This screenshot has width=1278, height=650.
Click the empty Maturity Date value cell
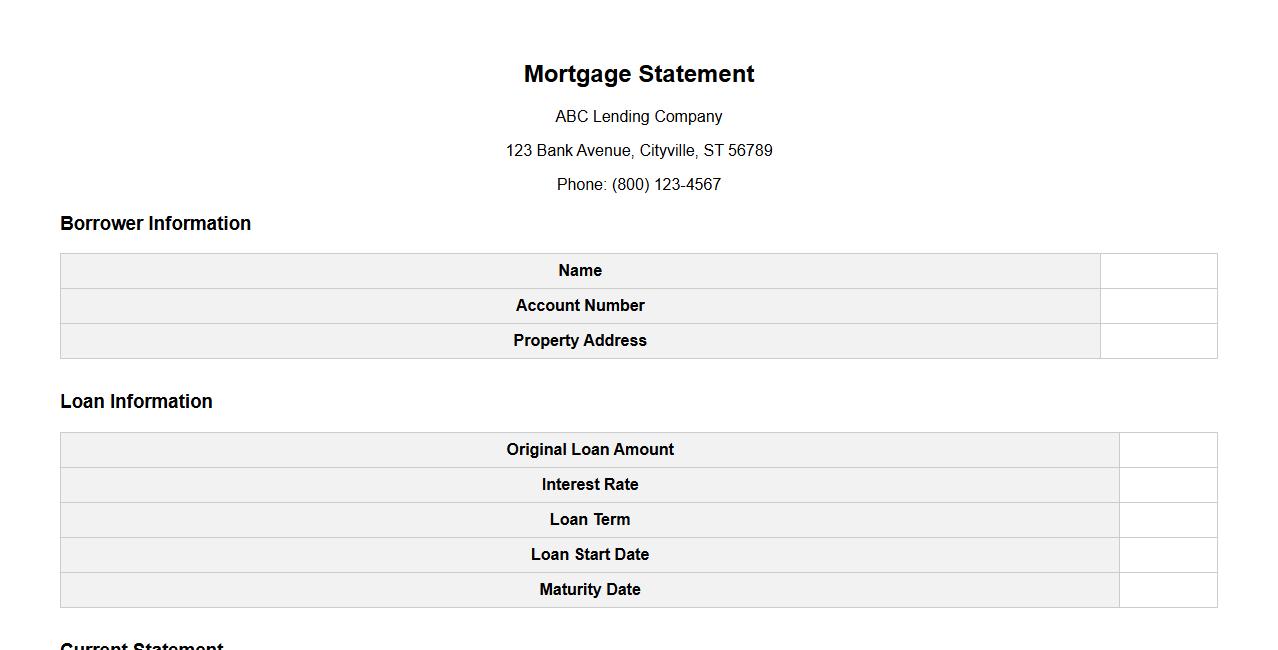click(x=1167, y=590)
